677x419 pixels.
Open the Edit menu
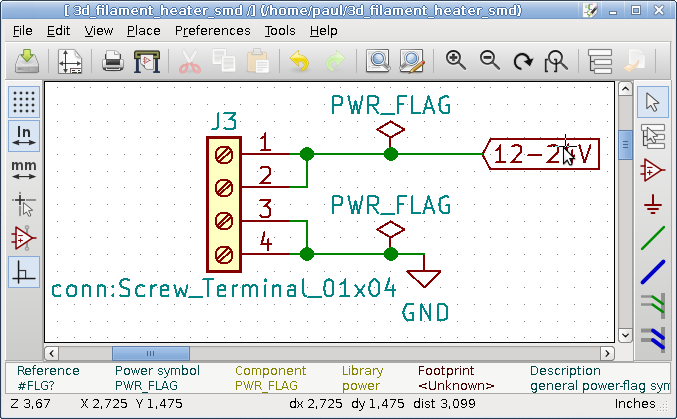(x=58, y=31)
